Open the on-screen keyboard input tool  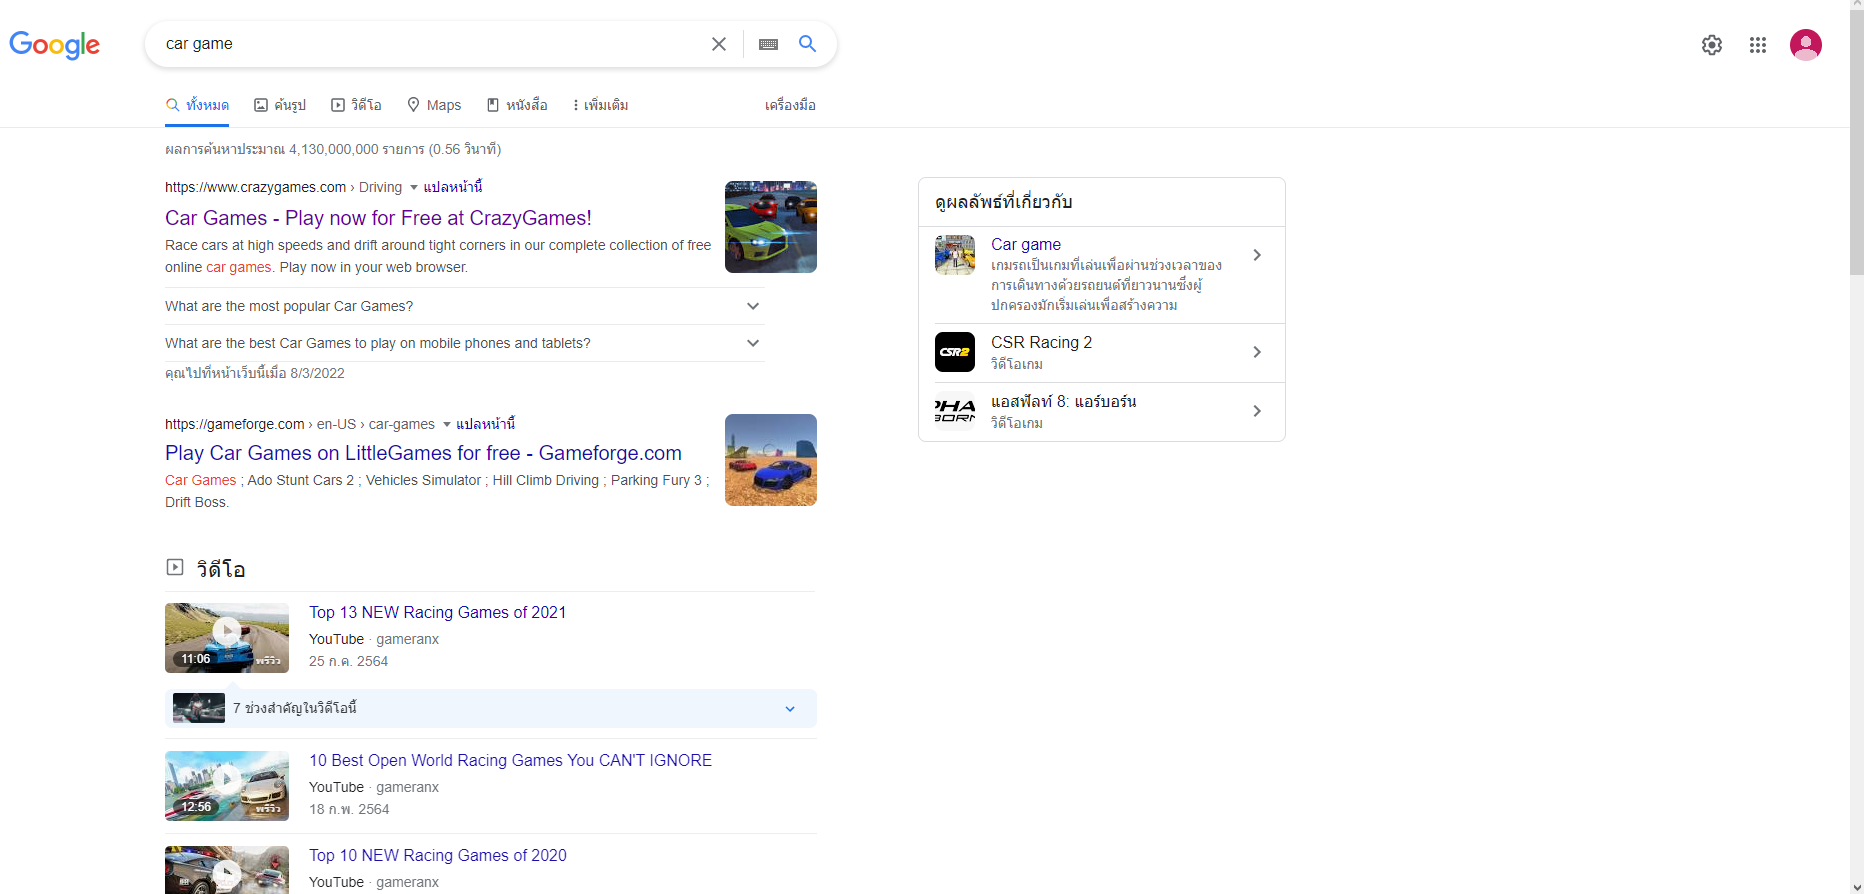[x=768, y=44]
